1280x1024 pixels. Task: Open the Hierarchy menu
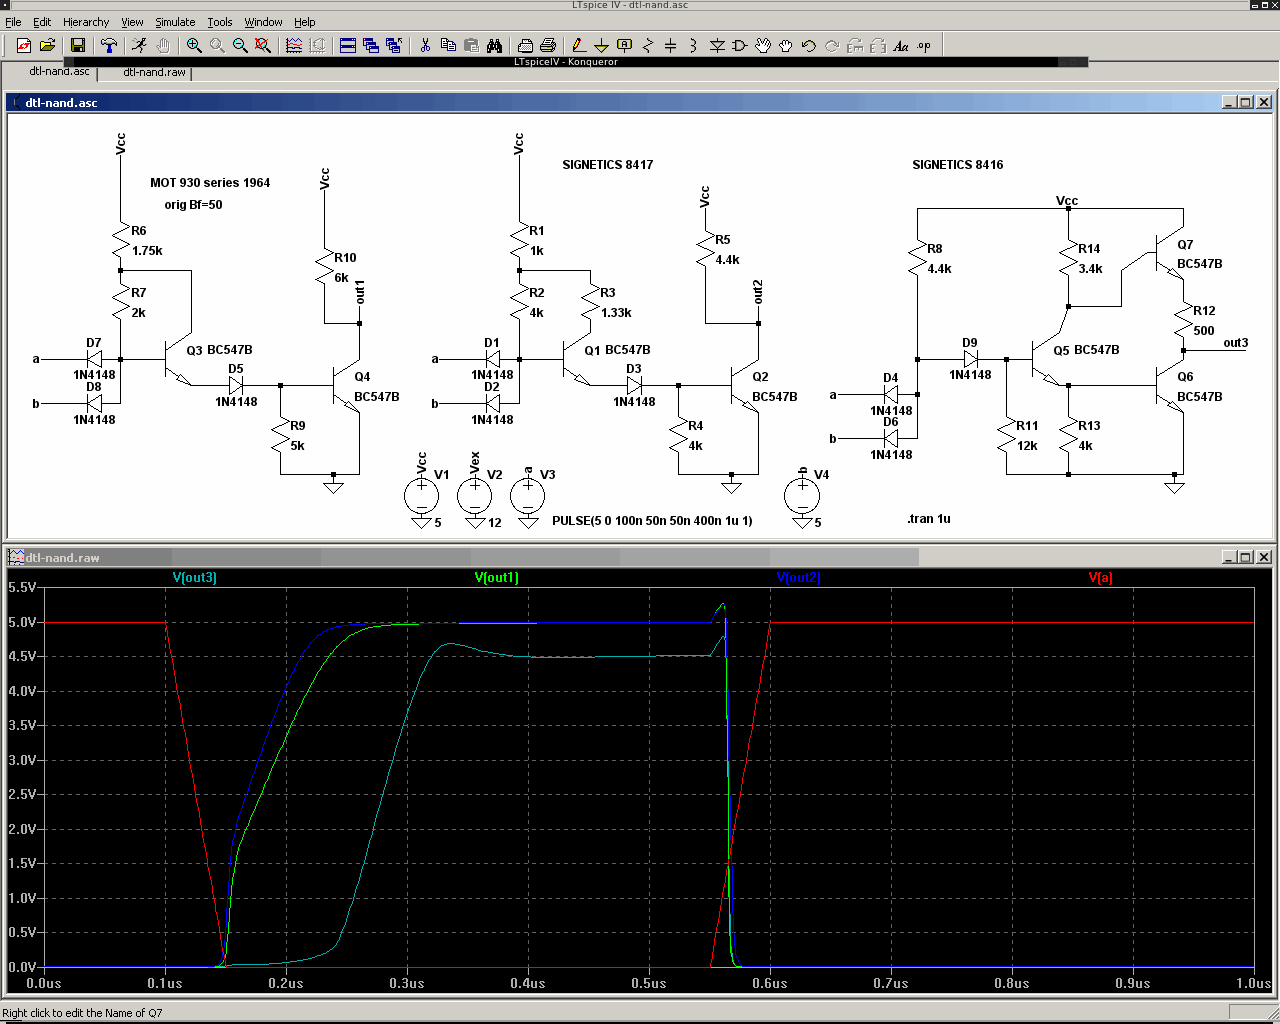(x=86, y=22)
